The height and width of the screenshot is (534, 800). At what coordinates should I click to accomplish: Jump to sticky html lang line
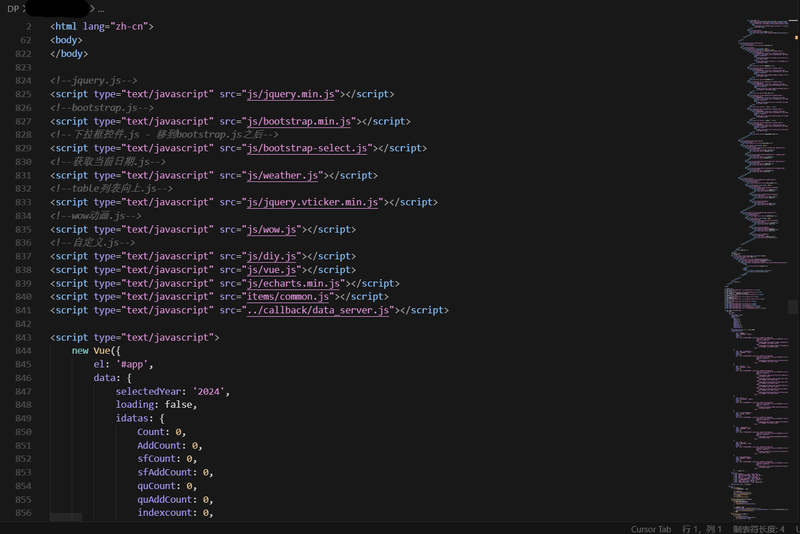click(x=102, y=26)
